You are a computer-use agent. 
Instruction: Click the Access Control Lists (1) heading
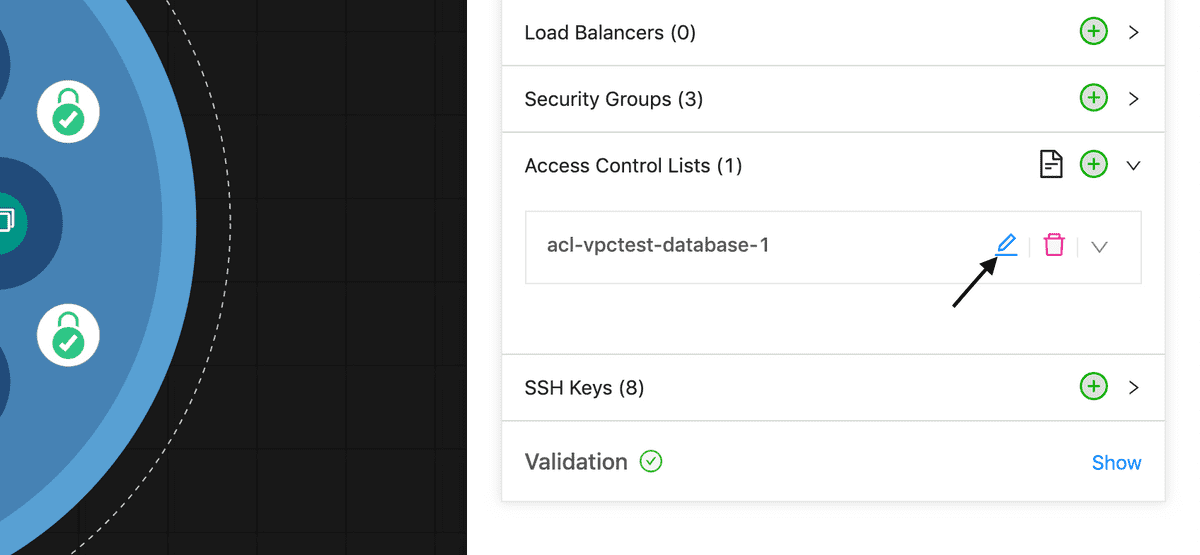pyautogui.click(x=633, y=165)
